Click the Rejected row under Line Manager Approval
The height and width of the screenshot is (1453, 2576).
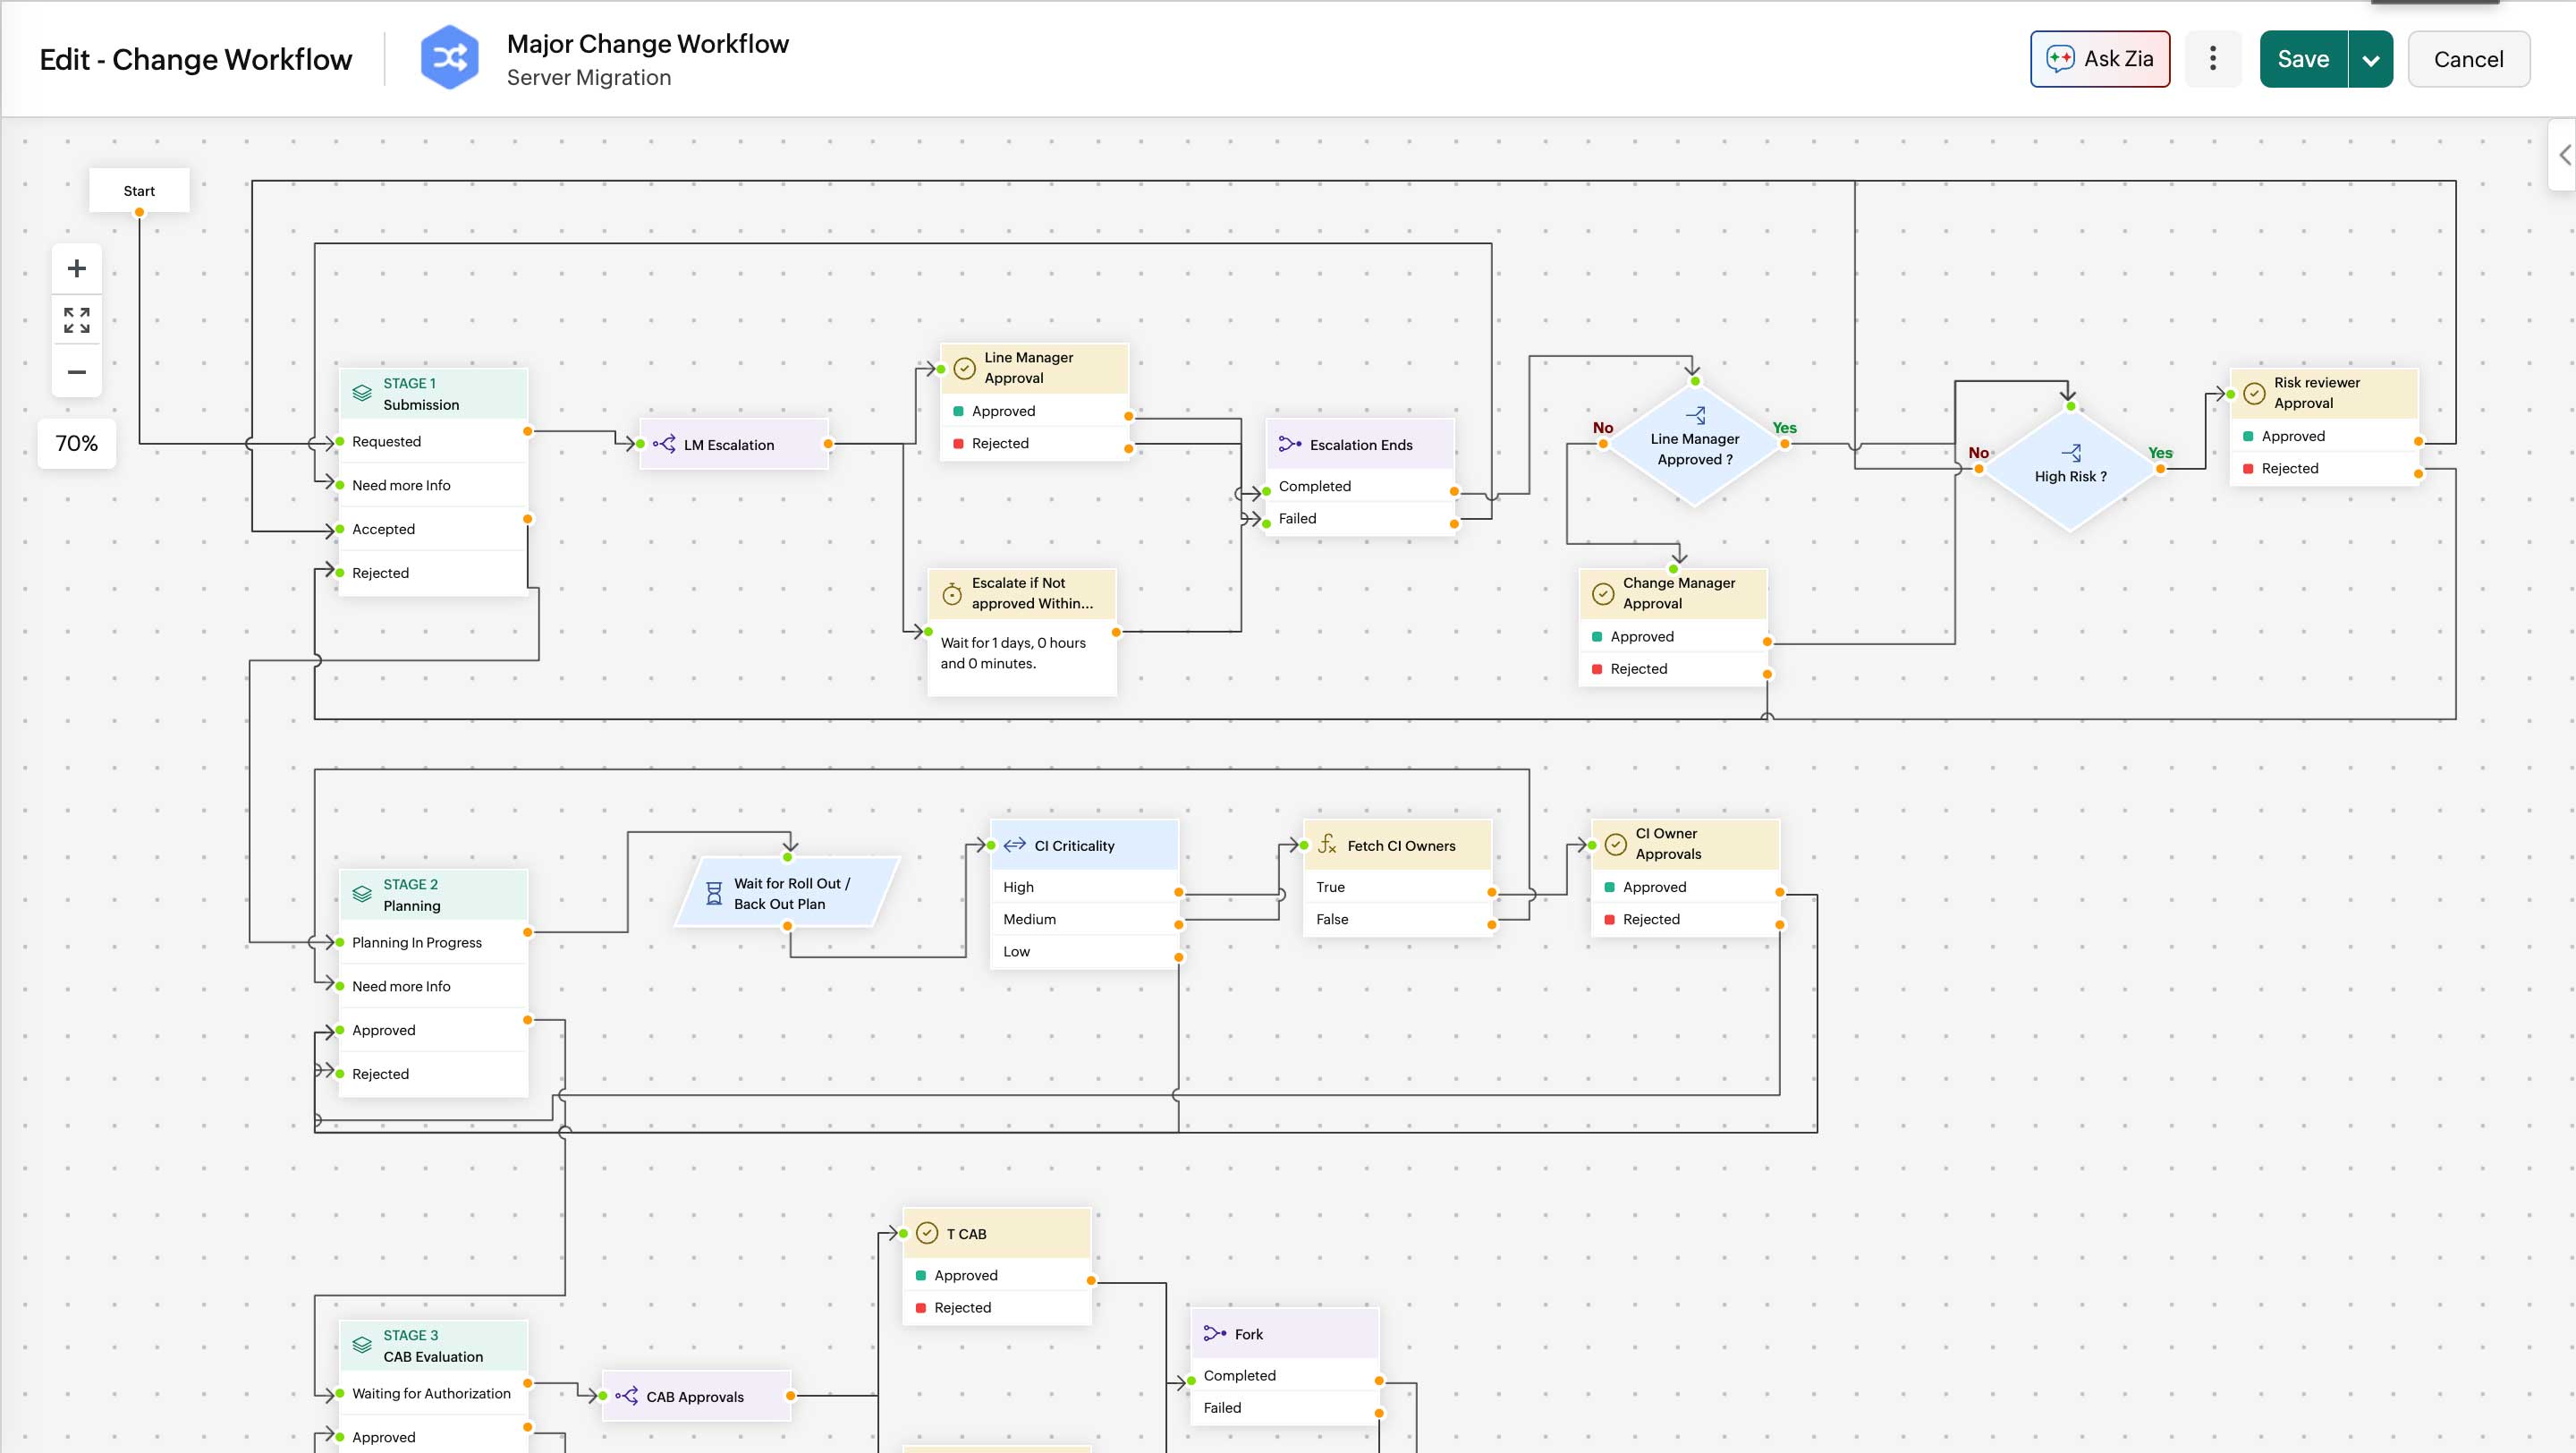point(1034,443)
